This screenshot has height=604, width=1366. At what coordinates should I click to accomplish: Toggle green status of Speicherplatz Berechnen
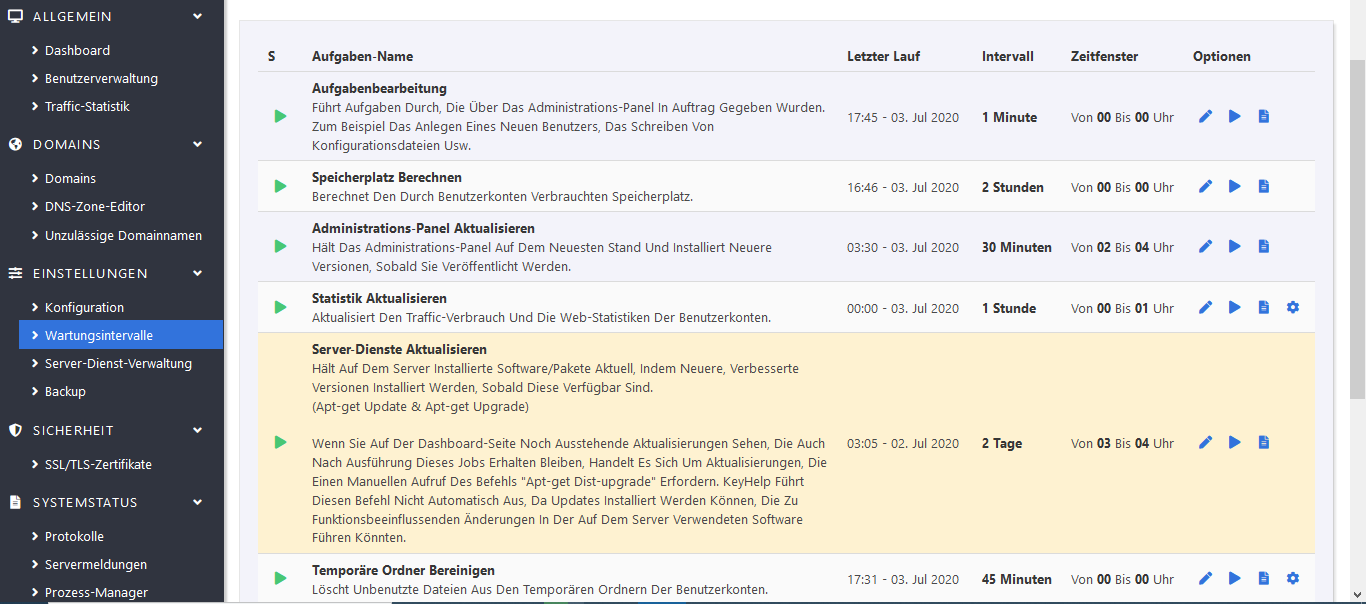(x=280, y=187)
